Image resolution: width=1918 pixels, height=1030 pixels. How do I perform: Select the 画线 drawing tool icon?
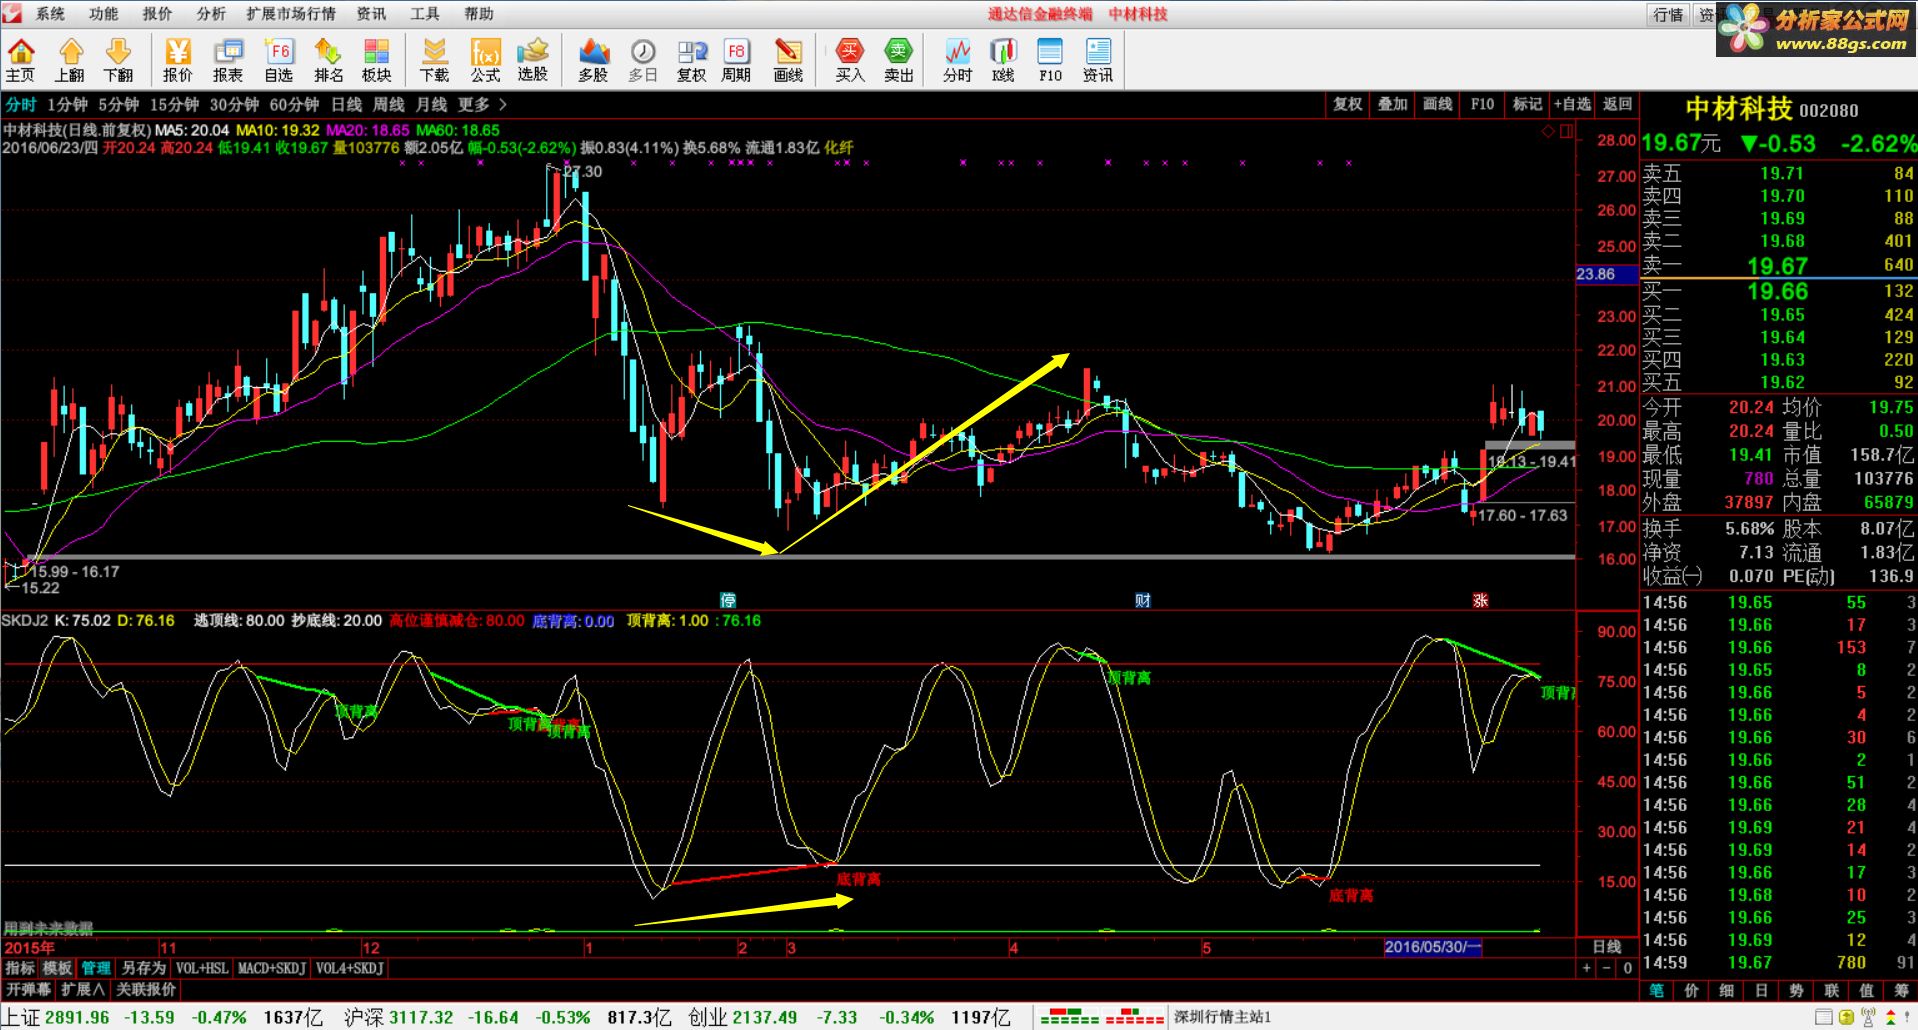[x=788, y=60]
